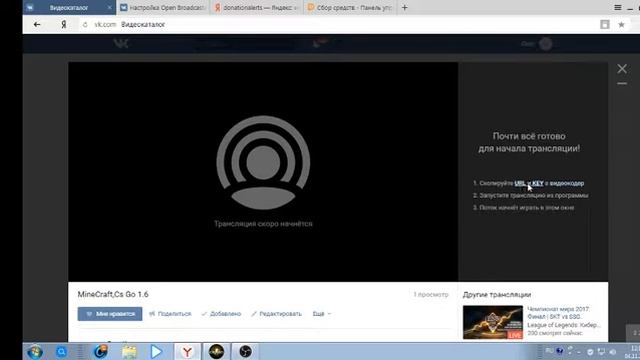Viewport: 640px width, 360px height.
Task: Open the blue search app in taskbar
Action: coord(61,351)
